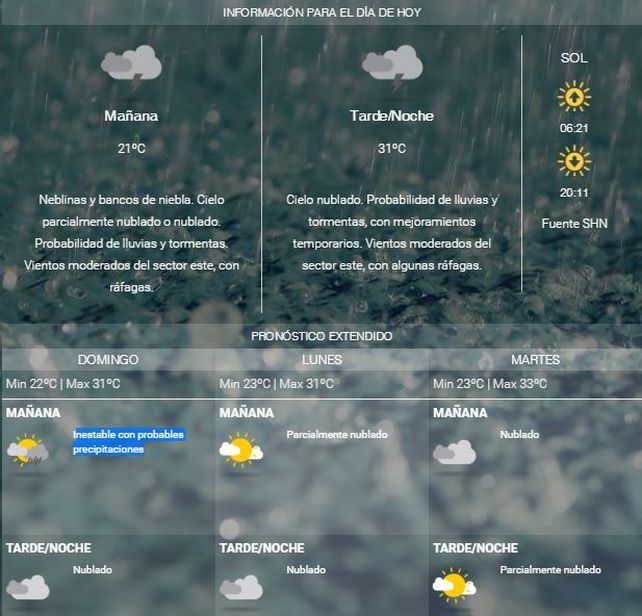
Task: Click Lunes tarde/noche cloud icon
Action: (241, 587)
